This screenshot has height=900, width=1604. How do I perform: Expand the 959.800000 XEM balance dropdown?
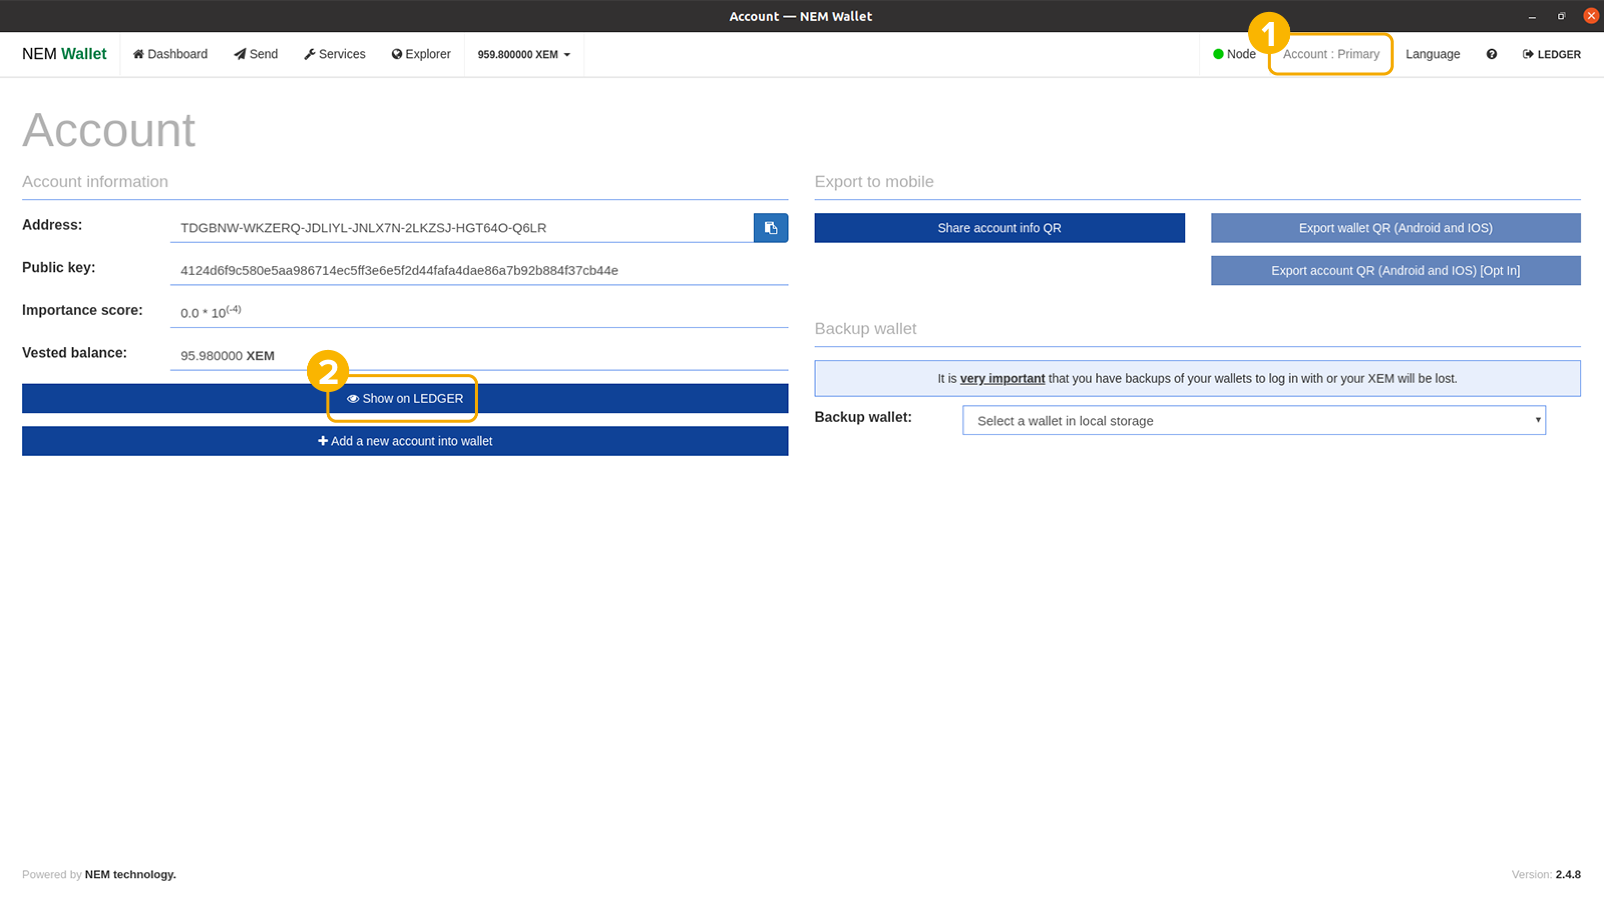(x=524, y=54)
